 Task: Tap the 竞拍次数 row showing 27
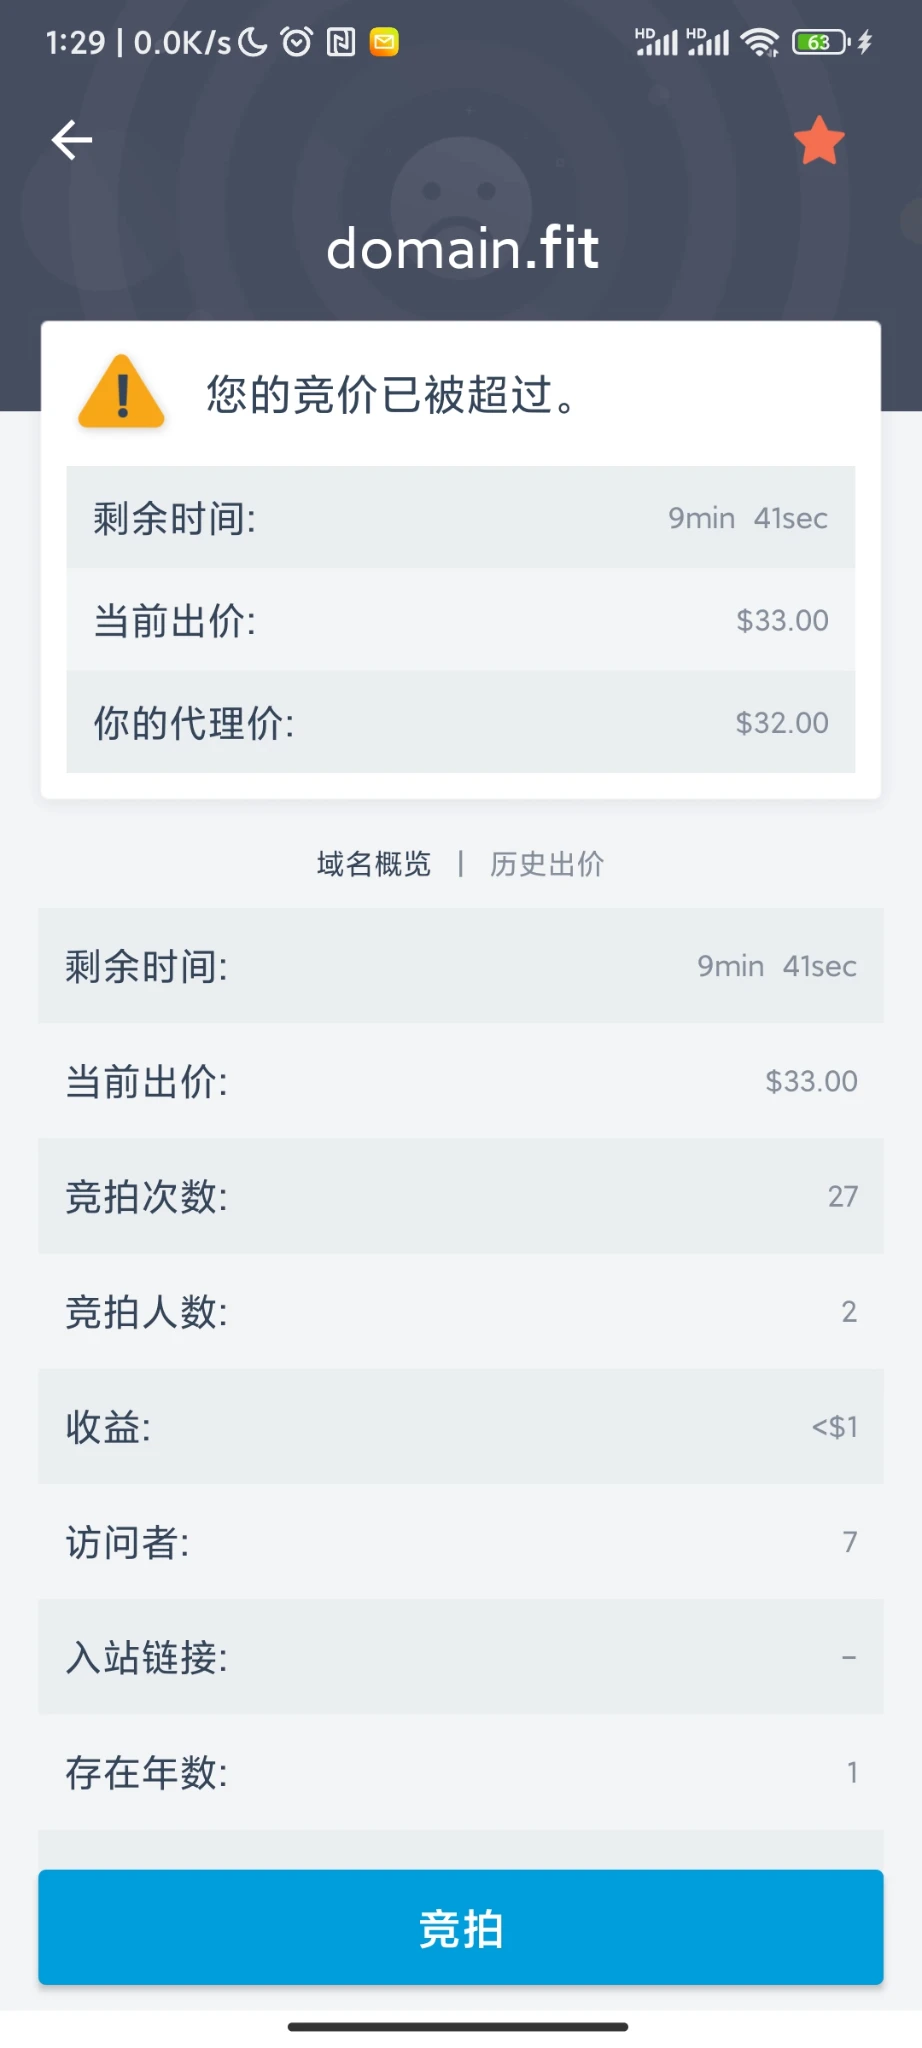pyautogui.click(x=461, y=1196)
